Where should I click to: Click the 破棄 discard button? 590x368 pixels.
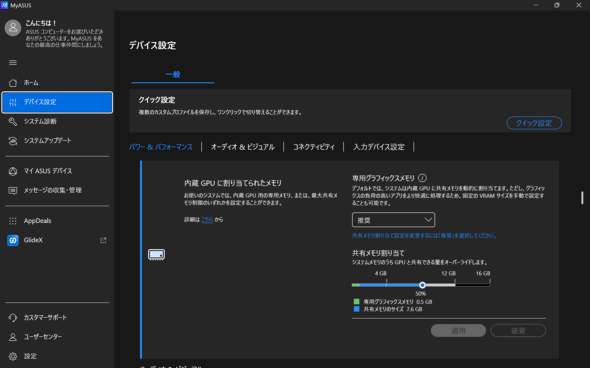518,331
